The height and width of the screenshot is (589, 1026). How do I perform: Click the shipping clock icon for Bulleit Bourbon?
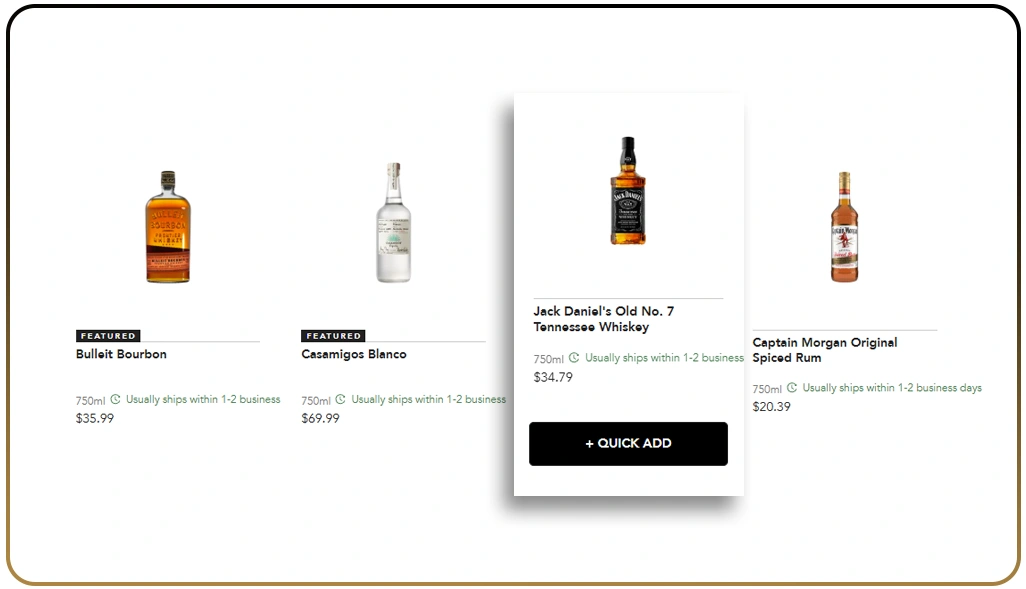(x=114, y=399)
